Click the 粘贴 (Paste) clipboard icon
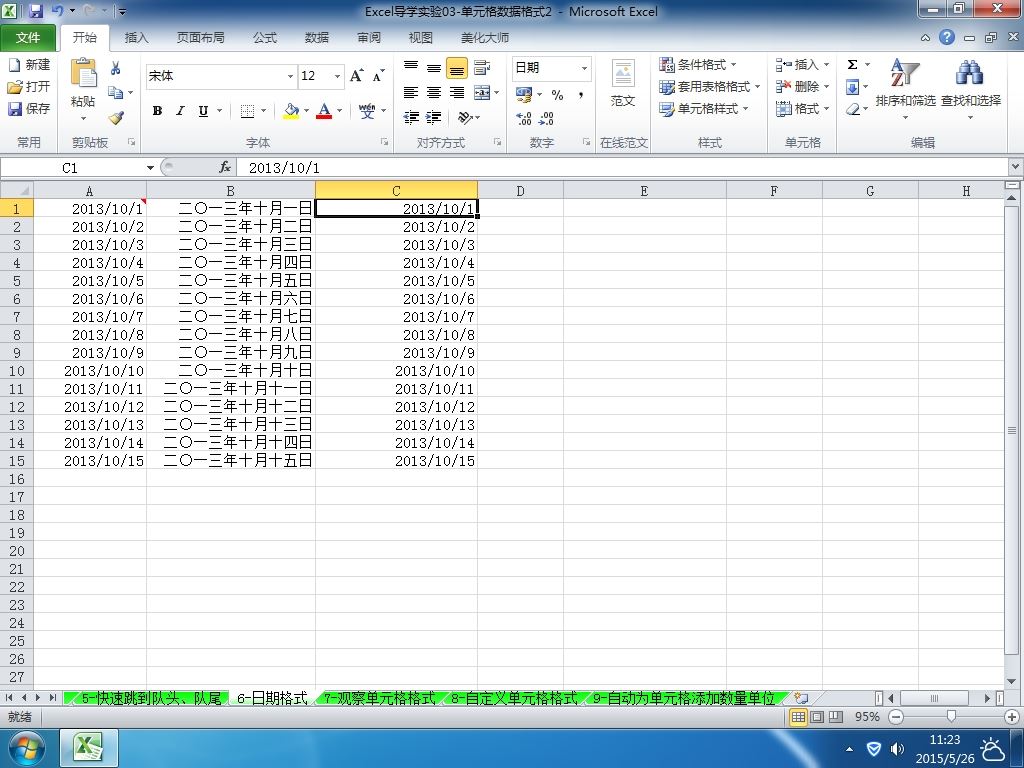The height and width of the screenshot is (768, 1024). [84, 73]
